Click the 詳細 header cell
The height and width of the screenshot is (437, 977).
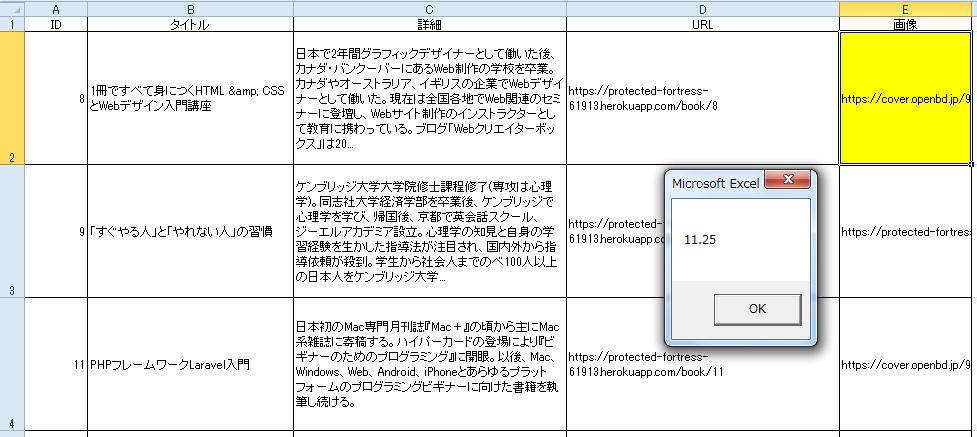(x=429, y=24)
